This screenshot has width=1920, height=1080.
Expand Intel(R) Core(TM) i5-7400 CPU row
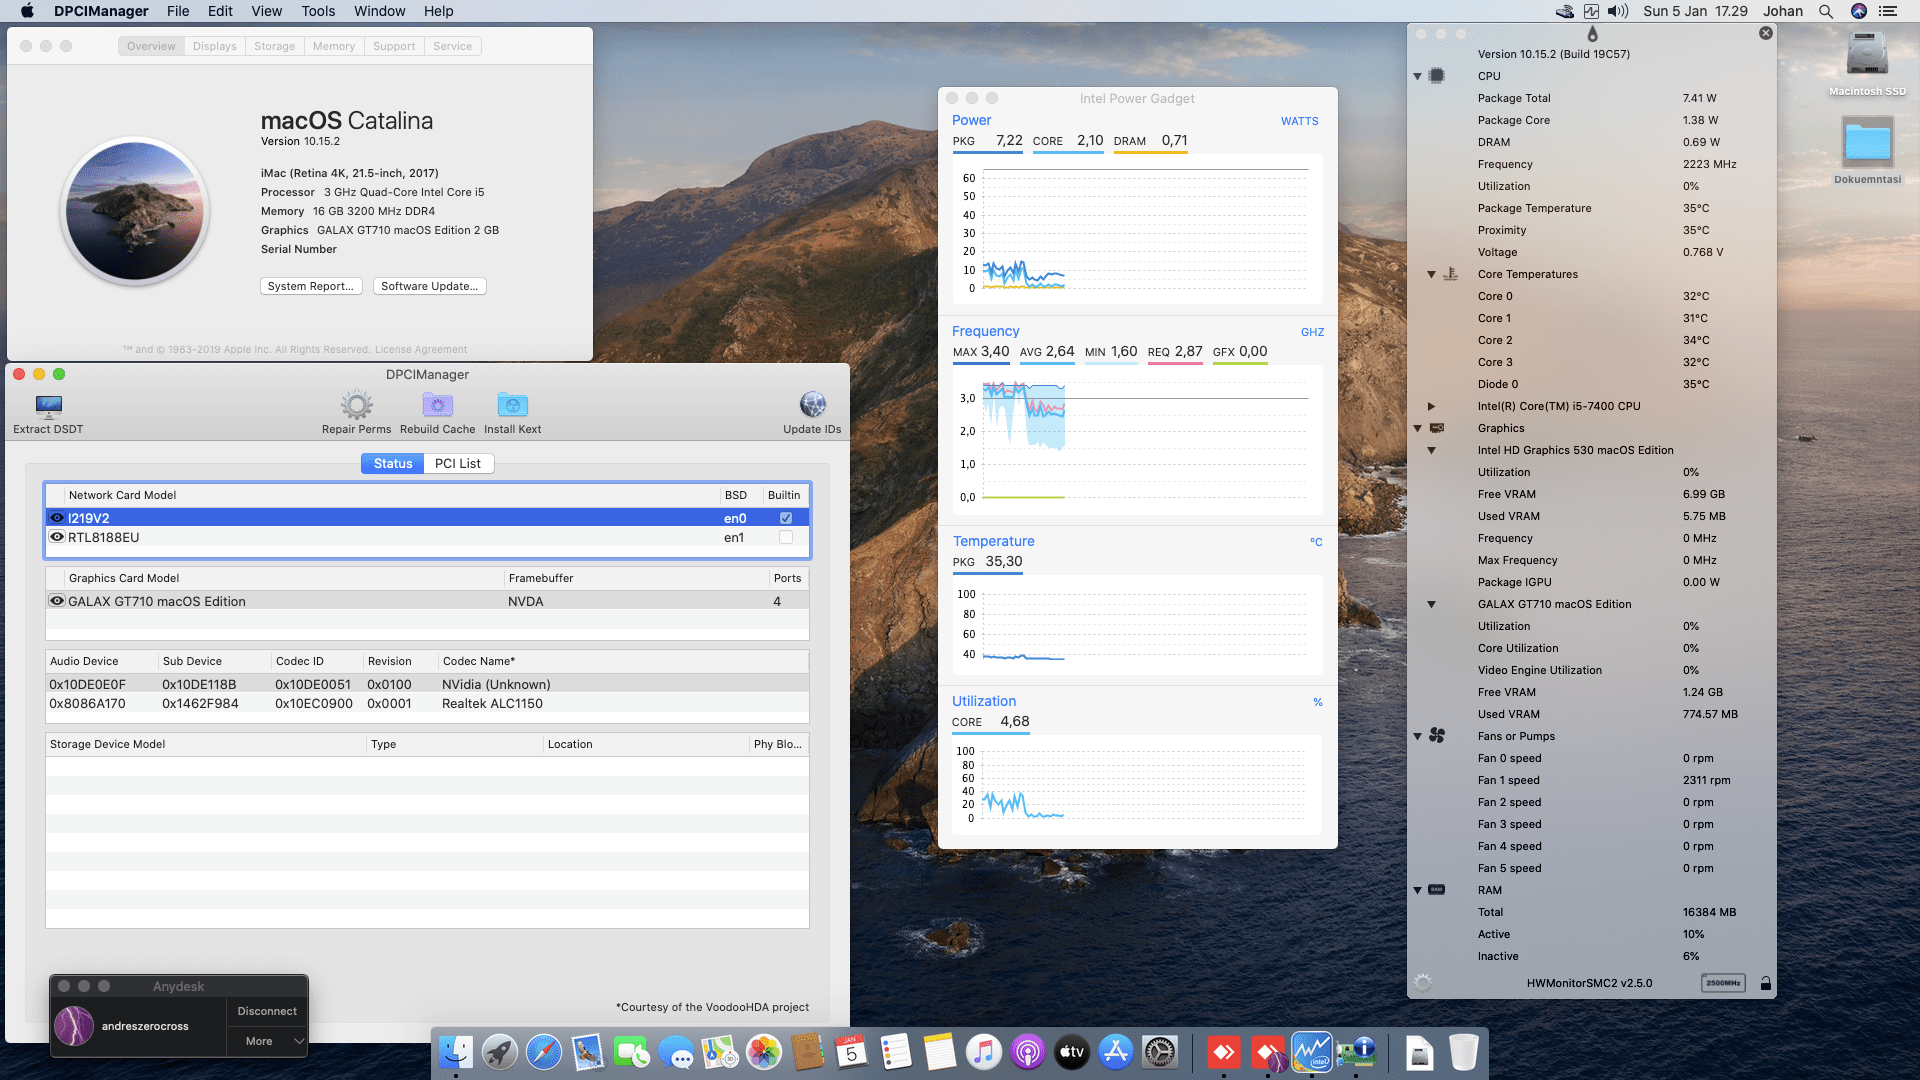[x=1431, y=406]
